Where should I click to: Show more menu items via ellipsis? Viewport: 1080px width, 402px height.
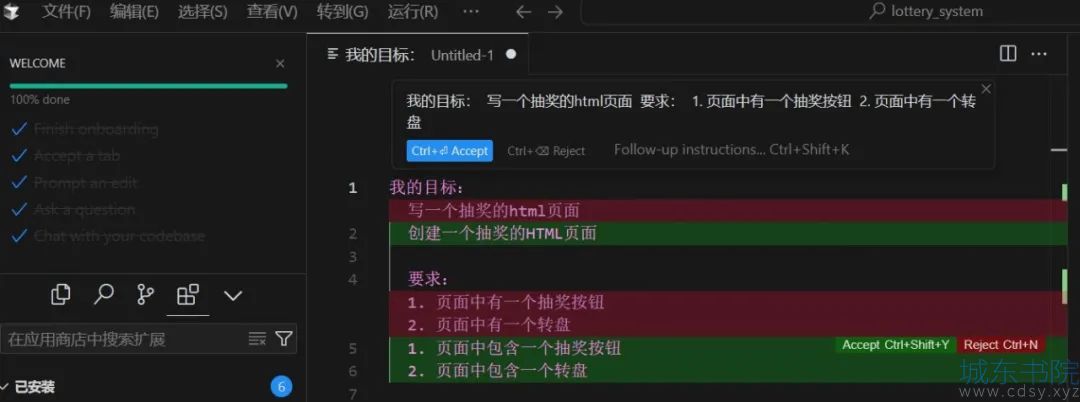(x=470, y=12)
